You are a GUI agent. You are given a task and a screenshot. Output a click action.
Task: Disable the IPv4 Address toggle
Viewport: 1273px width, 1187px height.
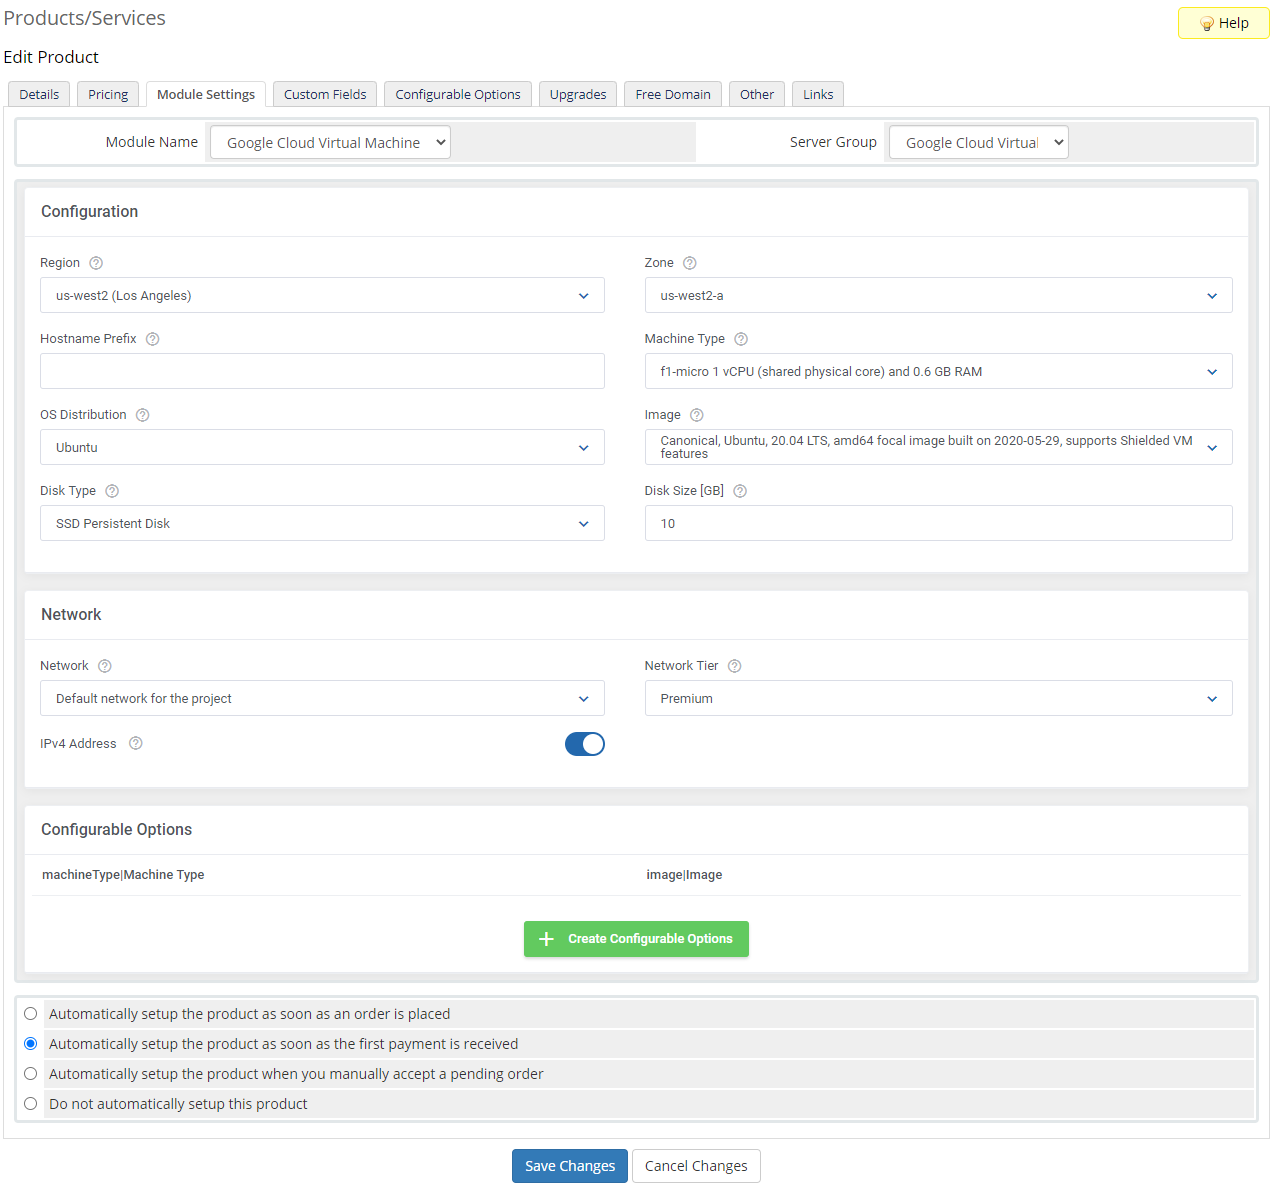coord(585,743)
